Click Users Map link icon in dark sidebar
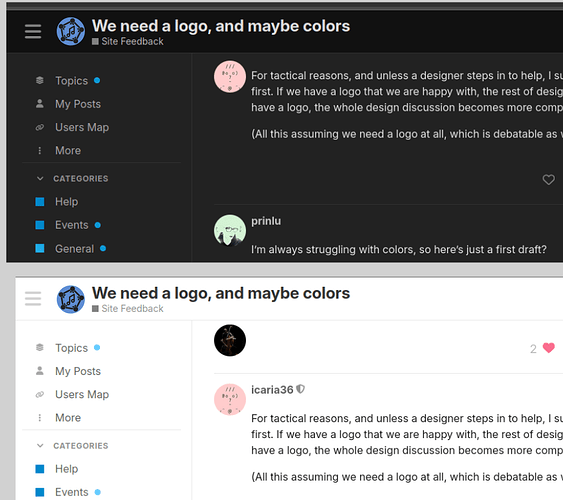Image resolution: width=563 pixels, height=500 pixels. 40,127
